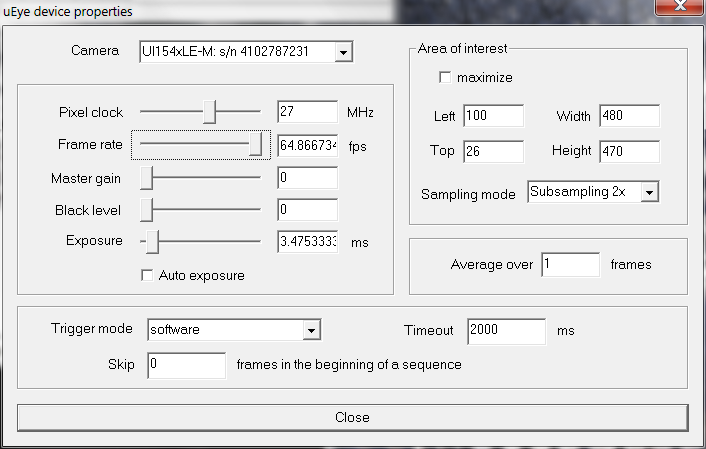This screenshot has width=706, height=449.
Task: Click the Black level slider handle
Action: (146, 210)
